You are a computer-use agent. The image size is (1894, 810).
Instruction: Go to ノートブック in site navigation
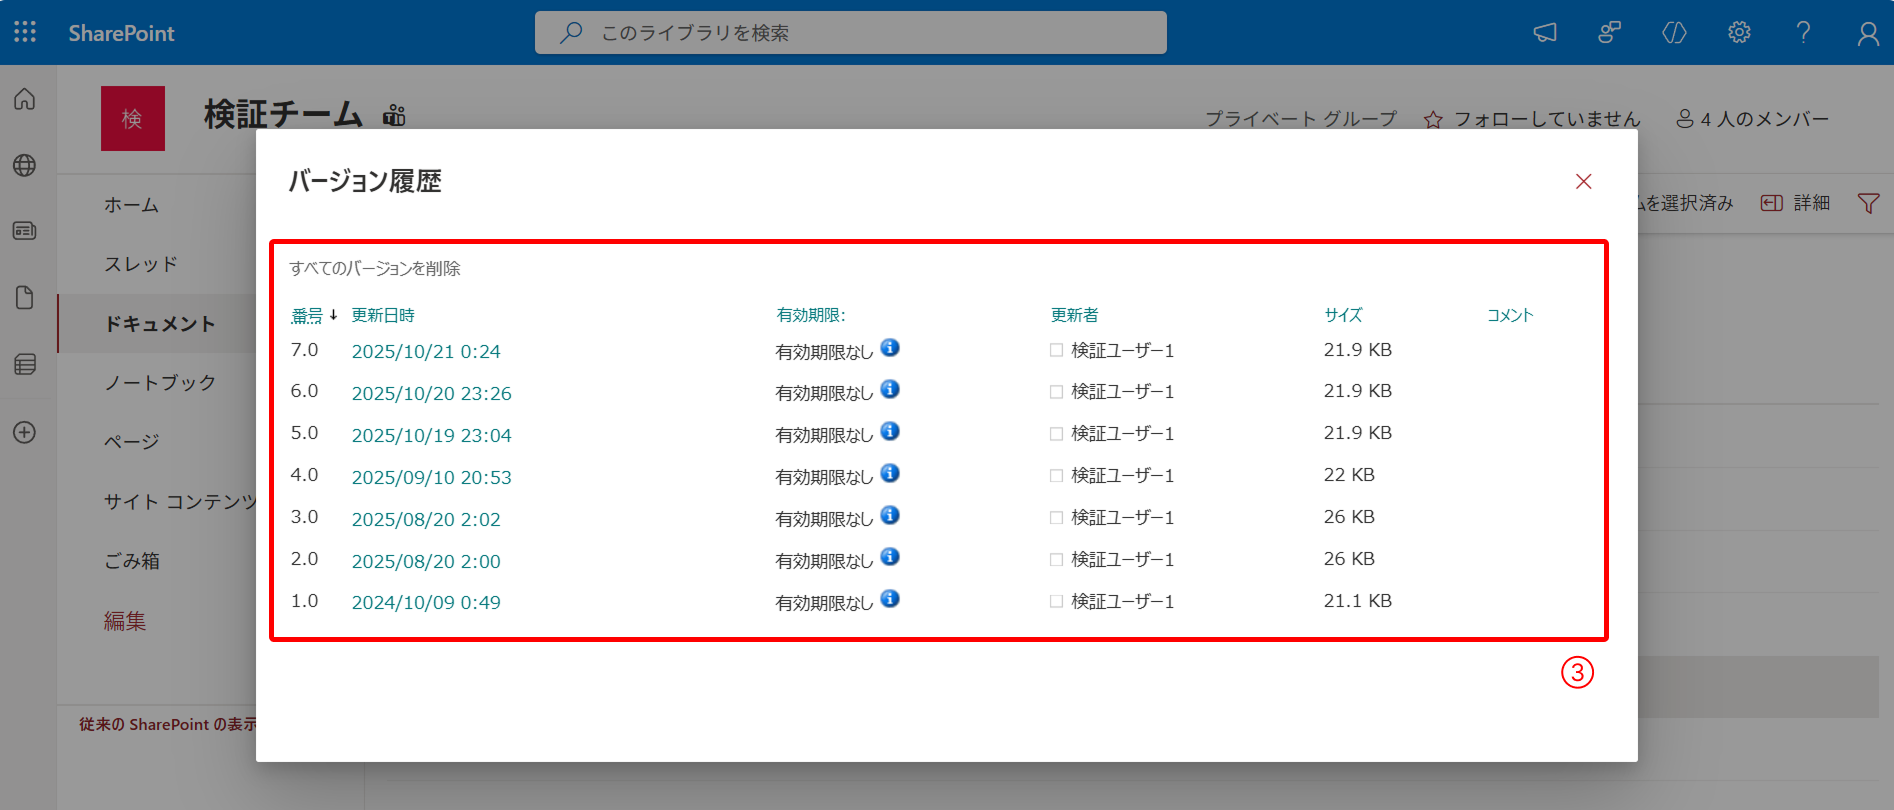[x=160, y=382]
